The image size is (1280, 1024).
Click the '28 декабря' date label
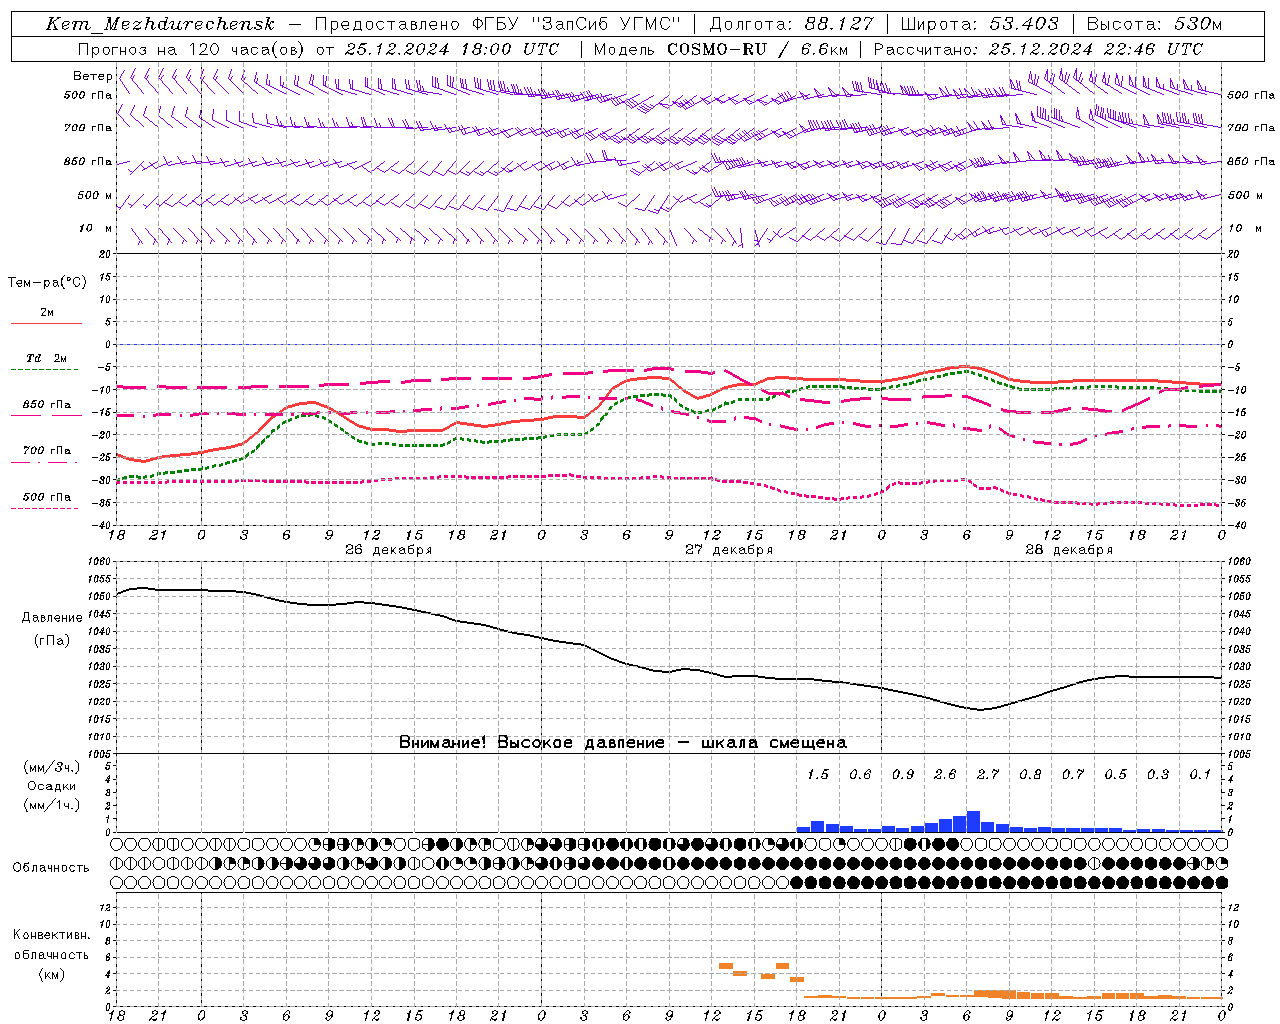click(x=1069, y=550)
